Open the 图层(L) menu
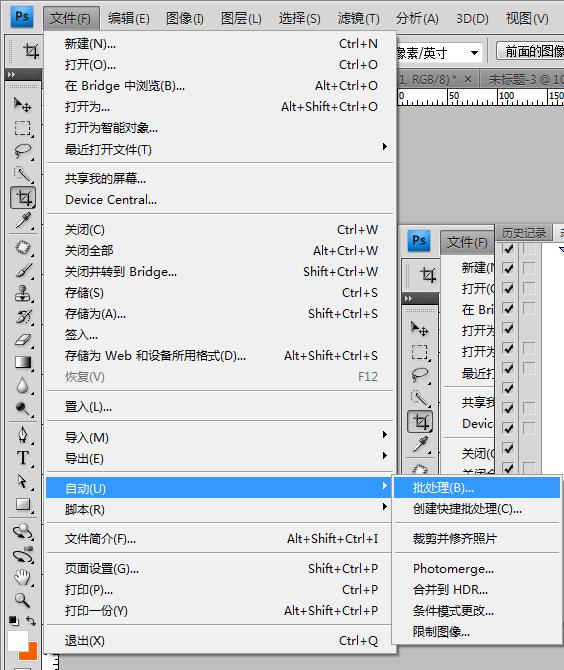 pos(241,18)
